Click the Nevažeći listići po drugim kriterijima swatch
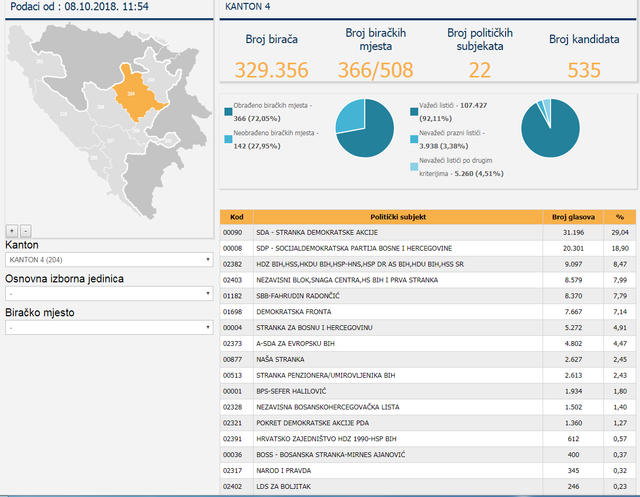Screen dimensions: 640x497 [x=414, y=166]
